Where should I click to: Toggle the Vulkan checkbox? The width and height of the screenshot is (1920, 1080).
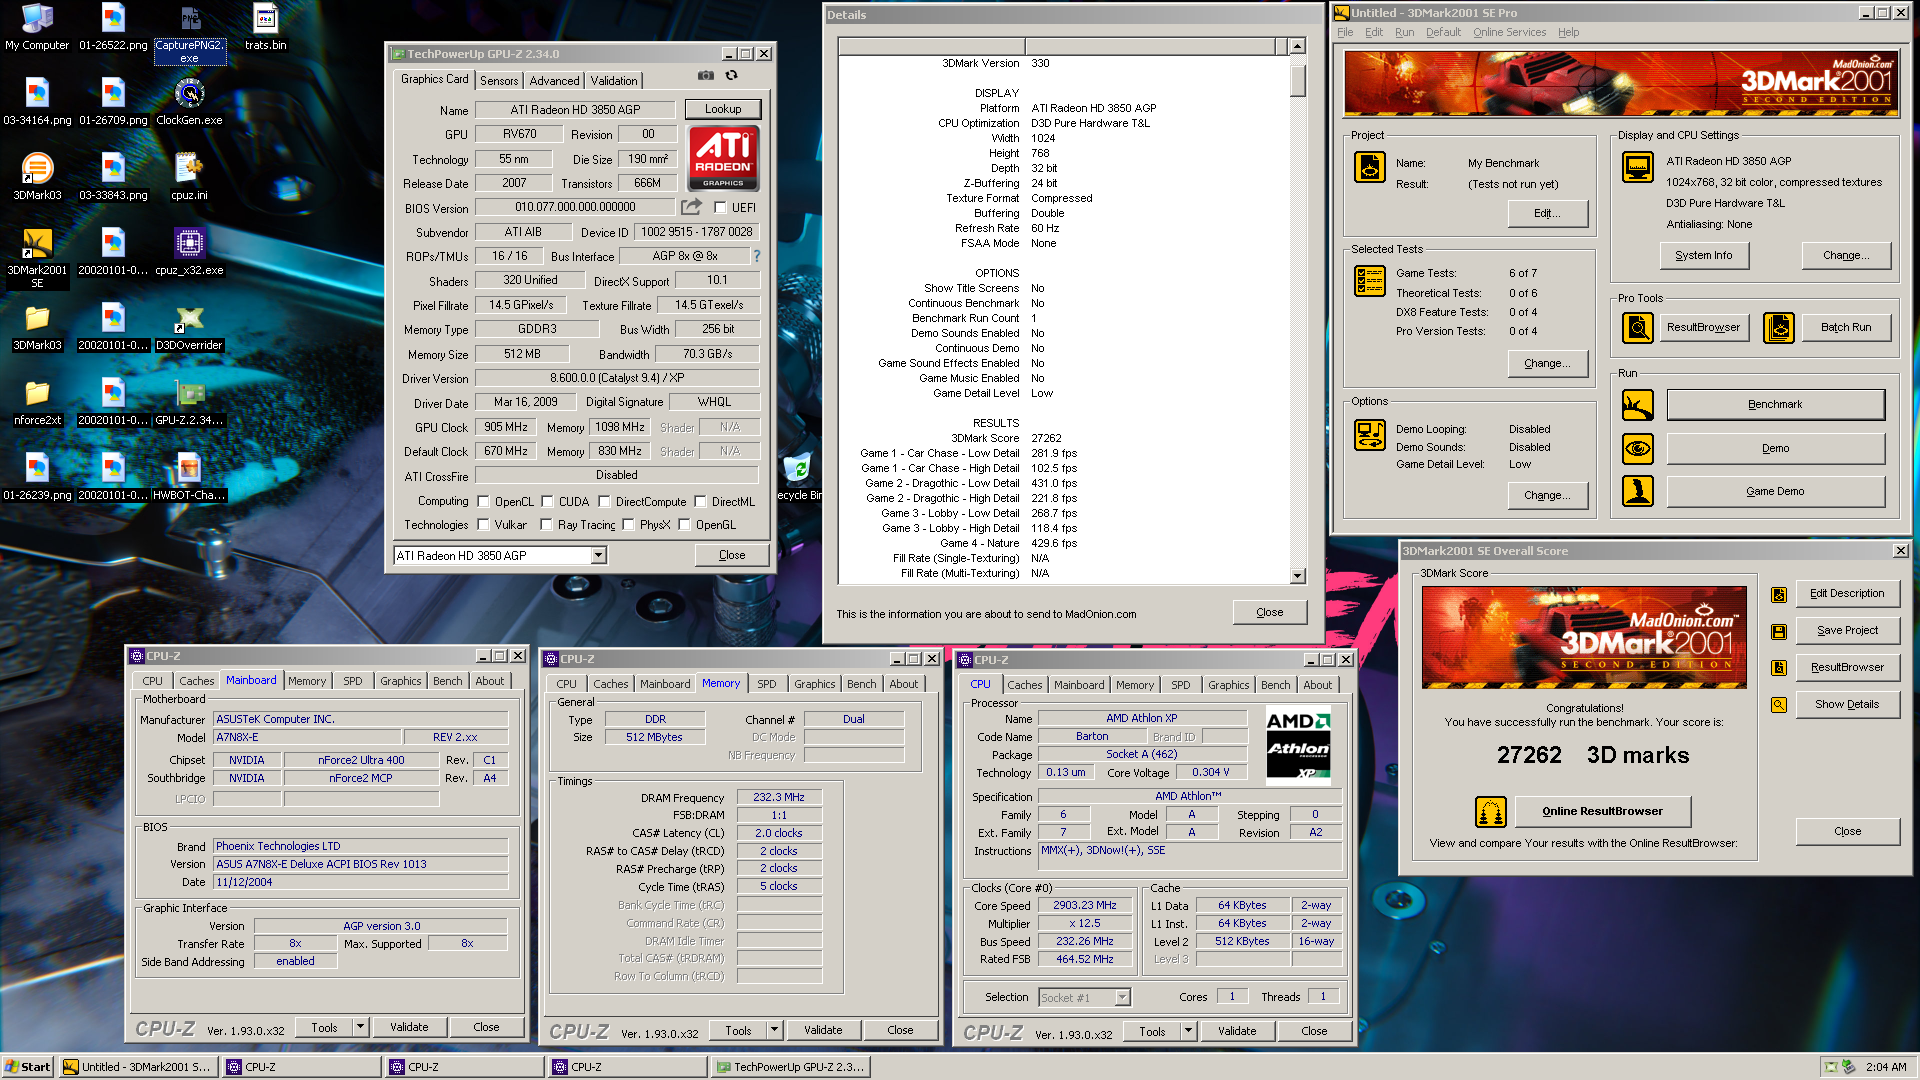click(484, 525)
